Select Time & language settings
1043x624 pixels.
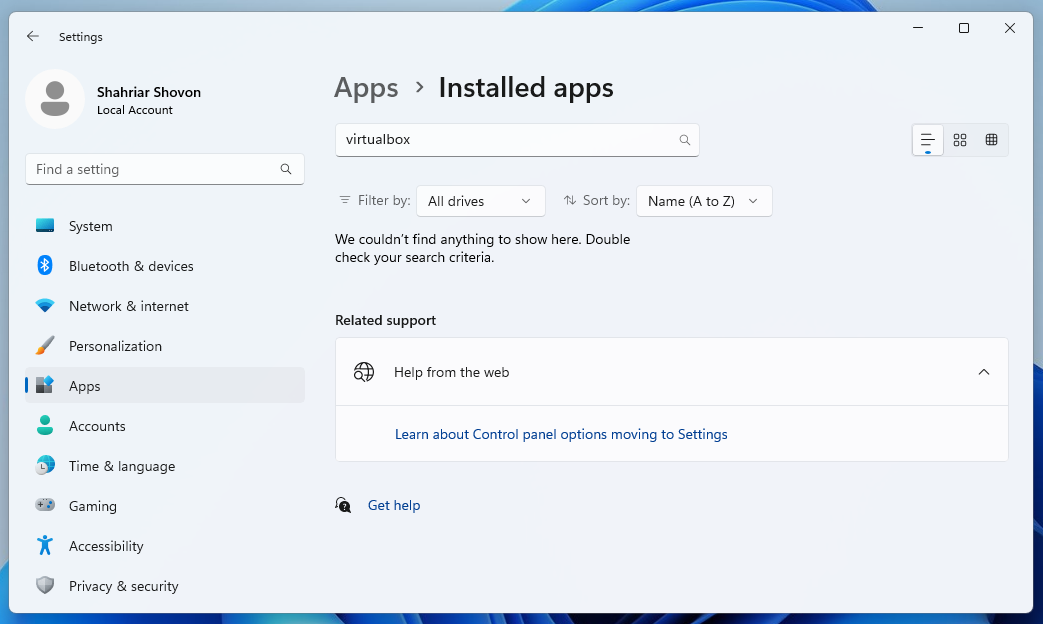tap(123, 466)
